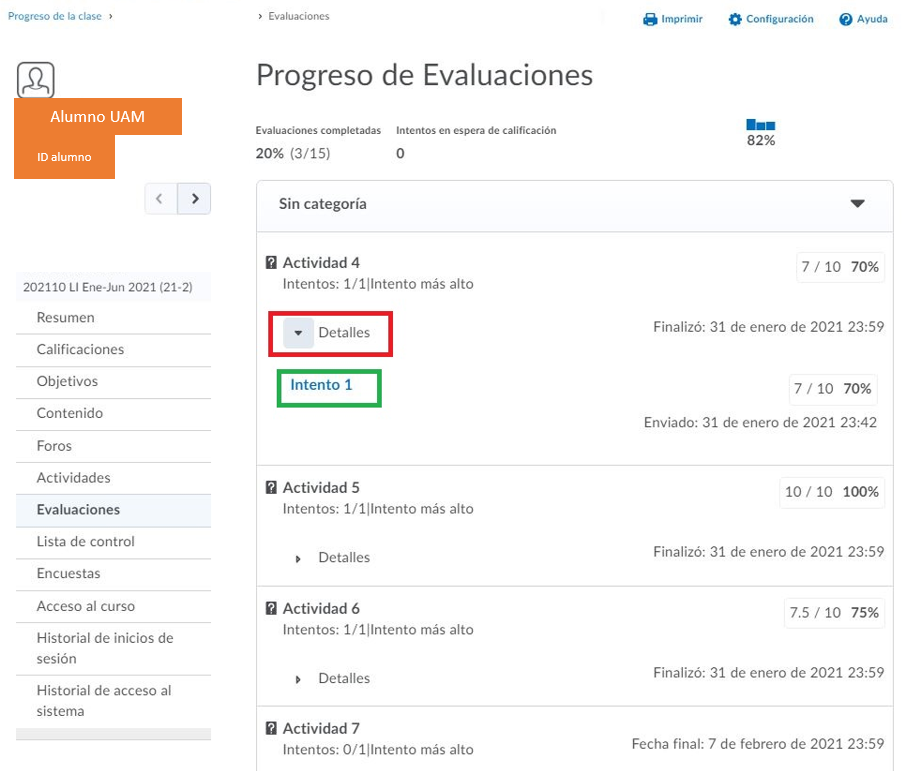Collapse the Sin categoría section arrow
The width and height of the screenshot is (909, 771).
[857, 204]
